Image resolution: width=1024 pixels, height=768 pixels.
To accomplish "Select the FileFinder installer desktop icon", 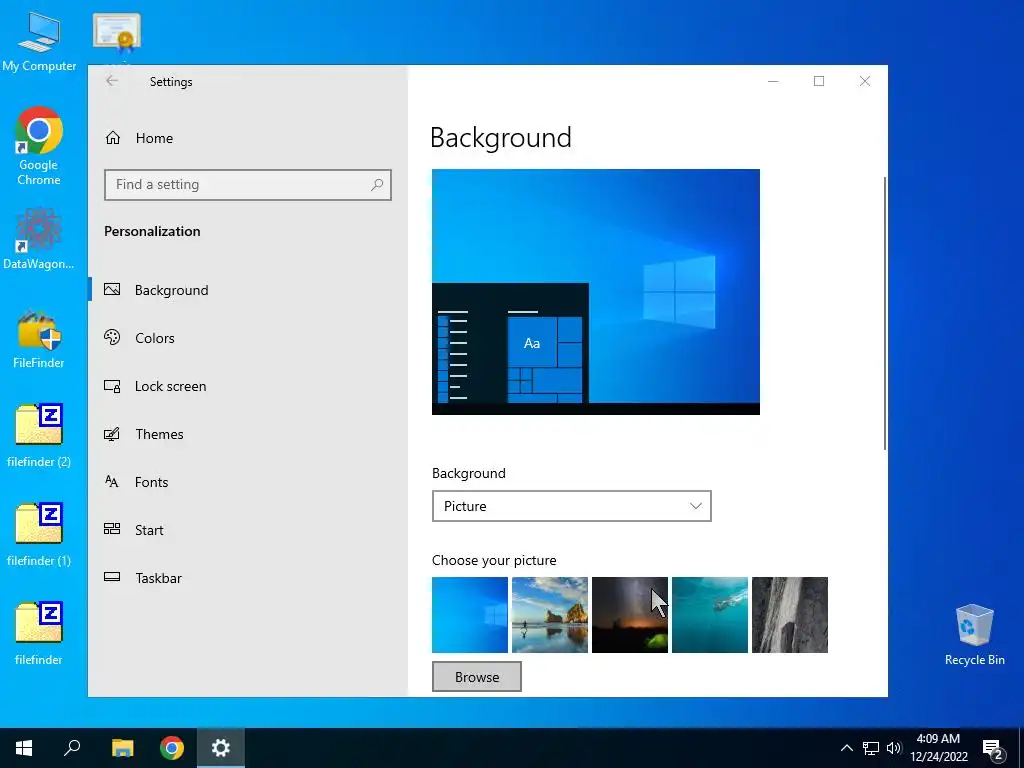I will pos(39,340).
